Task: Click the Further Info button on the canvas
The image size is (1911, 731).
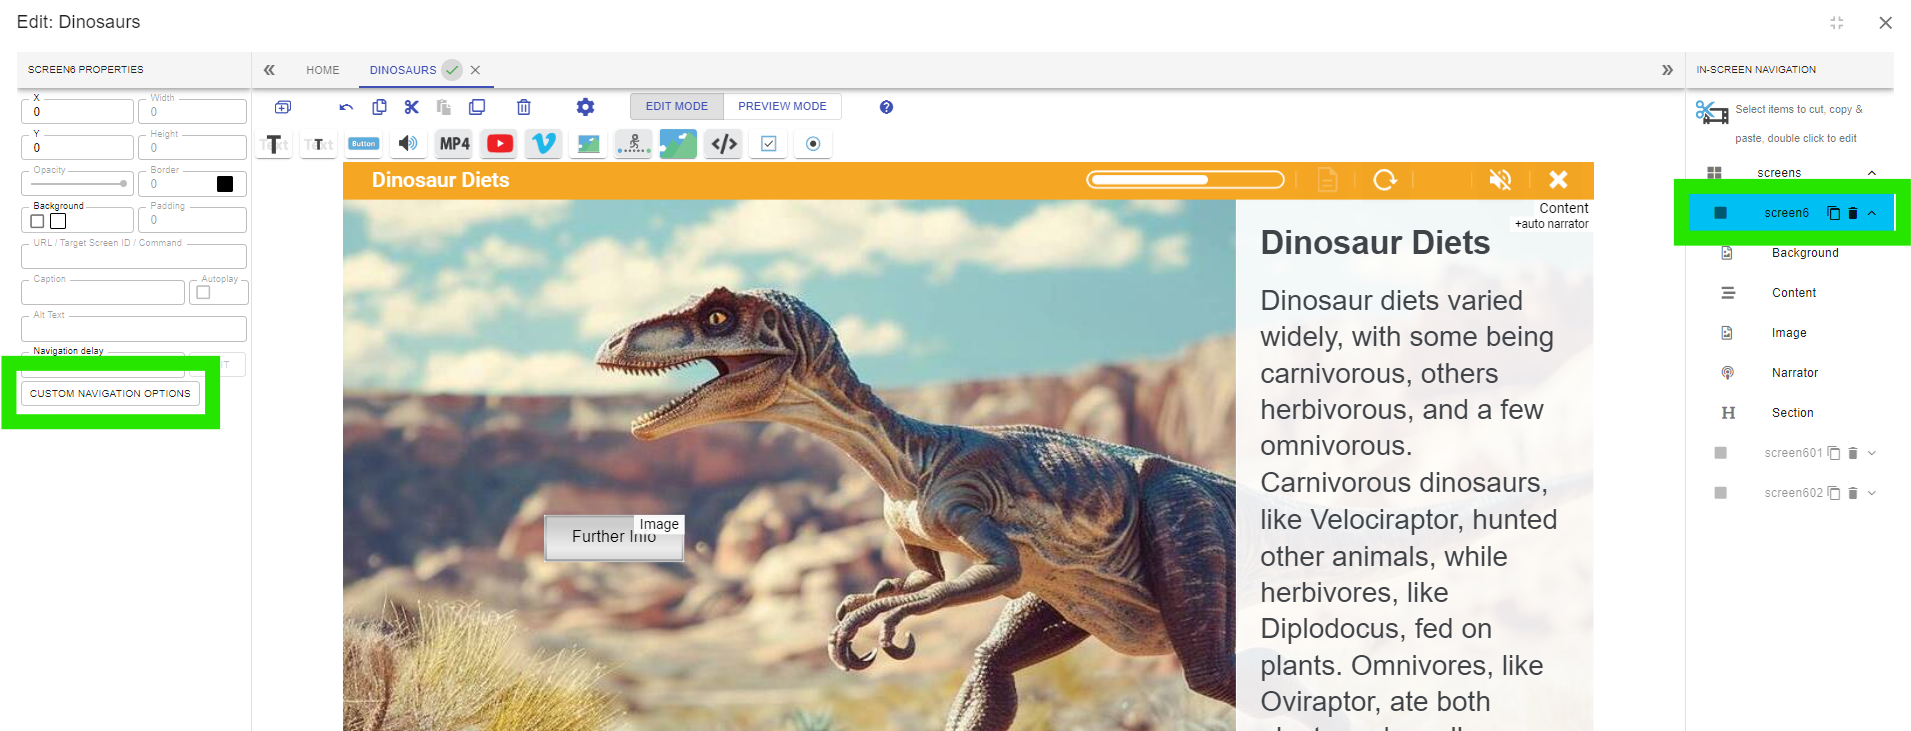Action: pos(614,537)
